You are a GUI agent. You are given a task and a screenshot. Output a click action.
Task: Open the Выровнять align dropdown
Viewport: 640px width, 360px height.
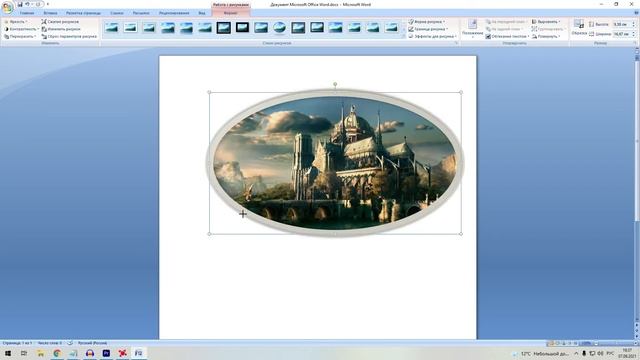pos(546,22)
